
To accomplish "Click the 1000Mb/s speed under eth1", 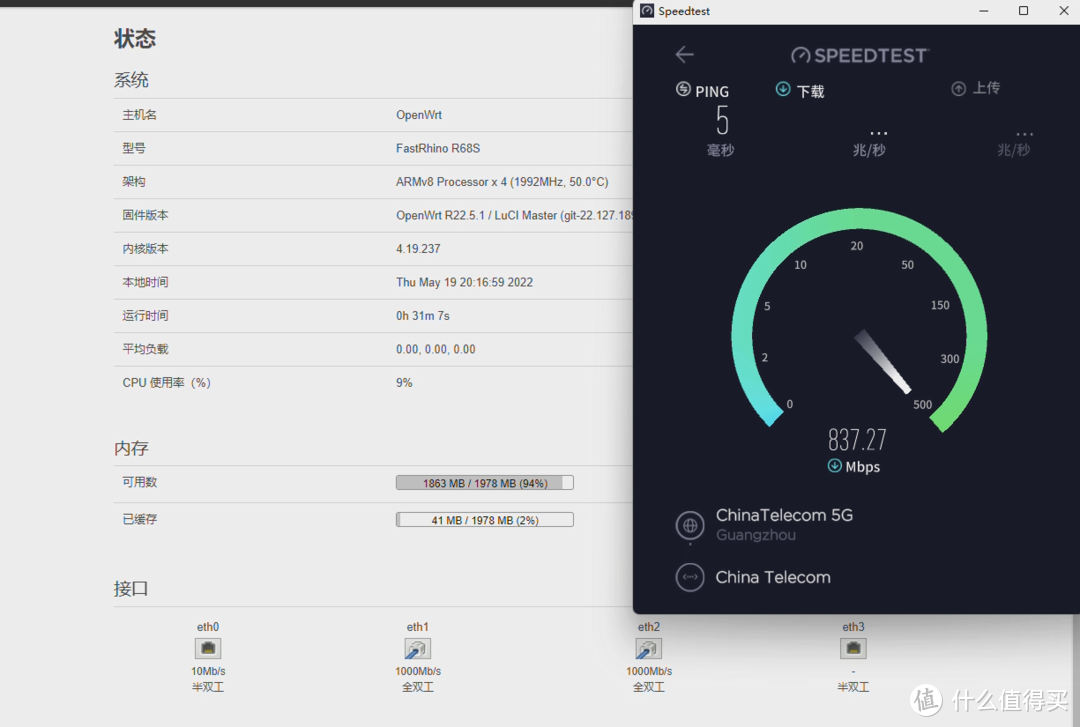I will coord(418,671).
